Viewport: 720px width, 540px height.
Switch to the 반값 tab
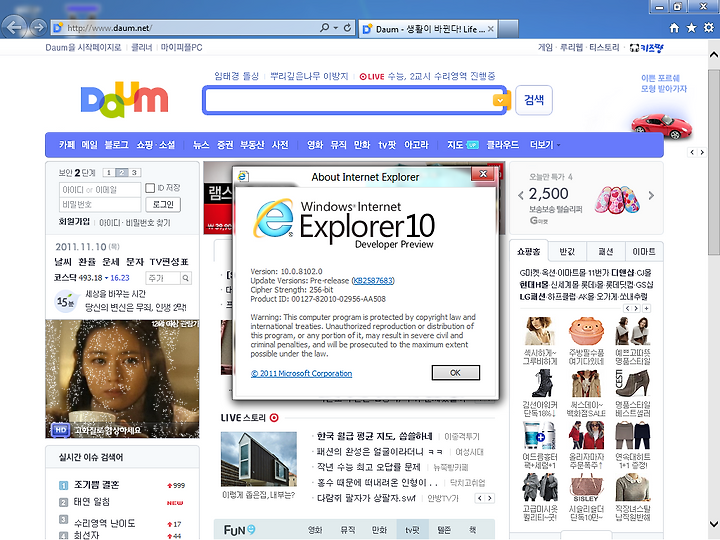point(567,252)
